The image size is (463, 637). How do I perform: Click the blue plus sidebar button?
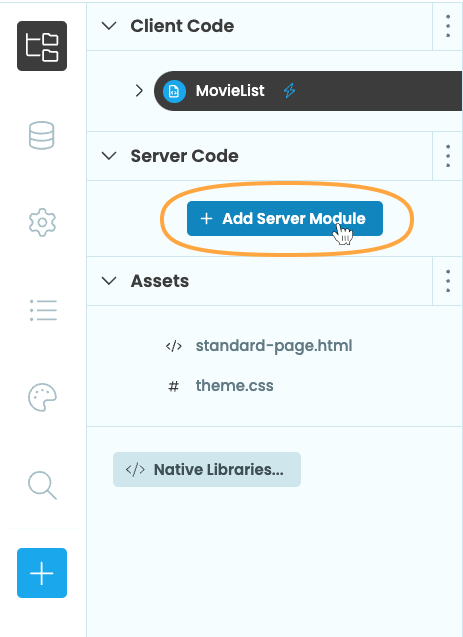[x=42, y=573]
